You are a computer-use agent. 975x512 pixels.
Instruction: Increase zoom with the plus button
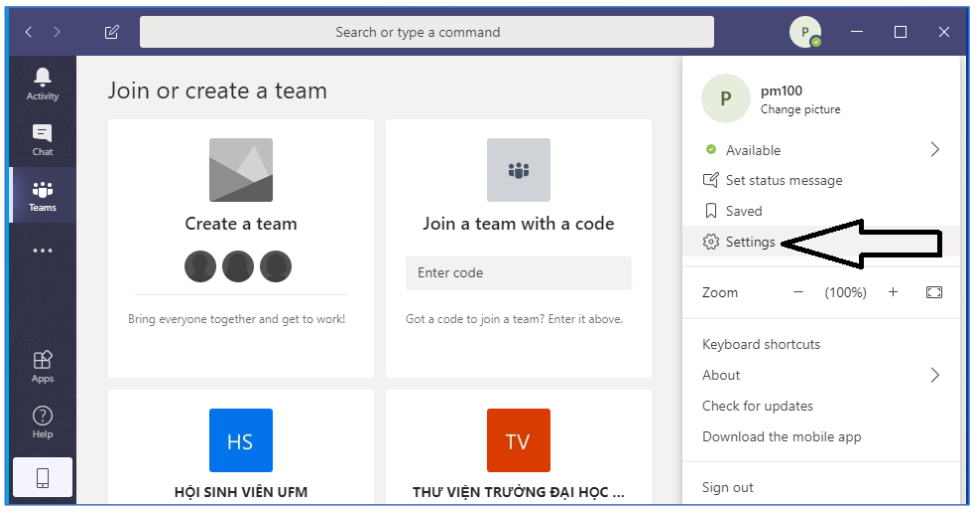coord(893,292)
